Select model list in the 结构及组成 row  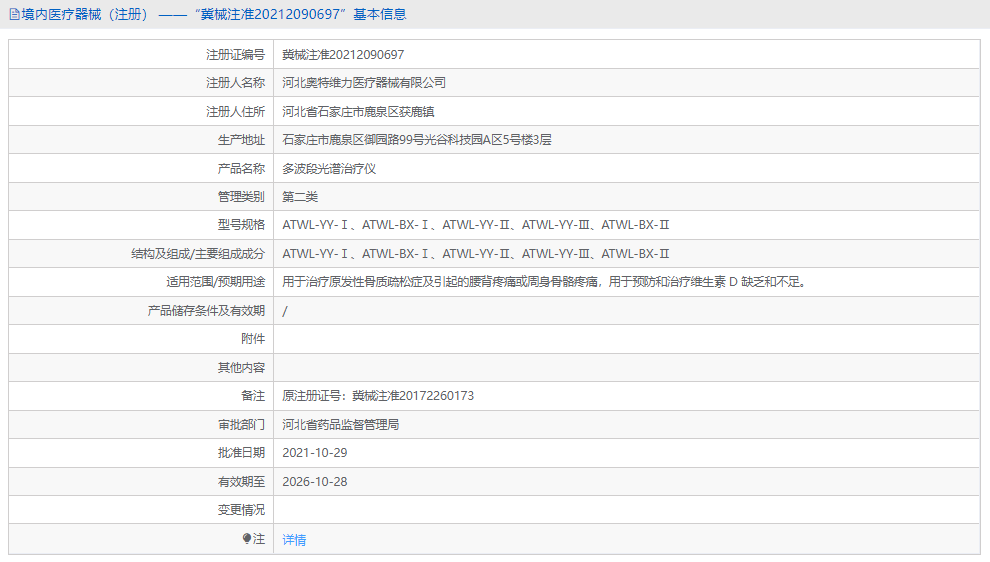pos(475,254)
